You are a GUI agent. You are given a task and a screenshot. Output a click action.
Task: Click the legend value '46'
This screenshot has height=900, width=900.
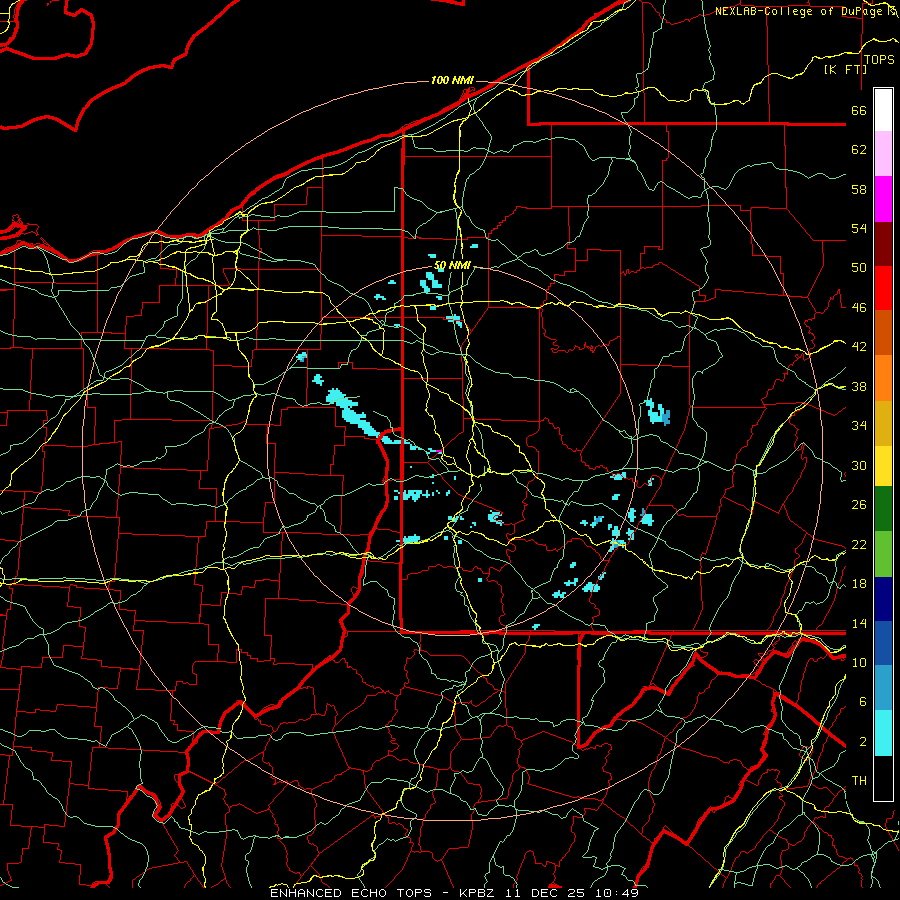coord(859,307)
